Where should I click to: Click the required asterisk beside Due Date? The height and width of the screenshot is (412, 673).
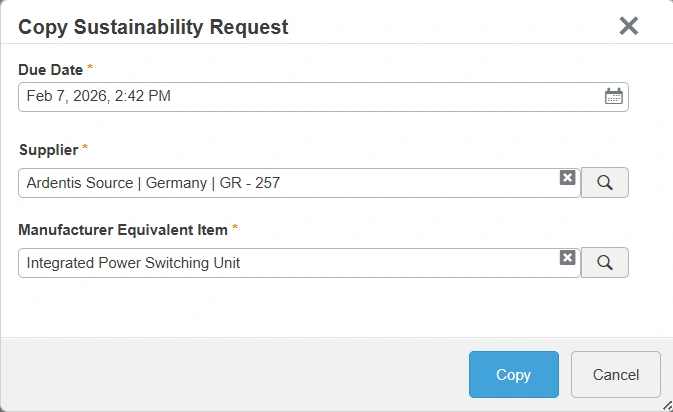coord(90,68)
